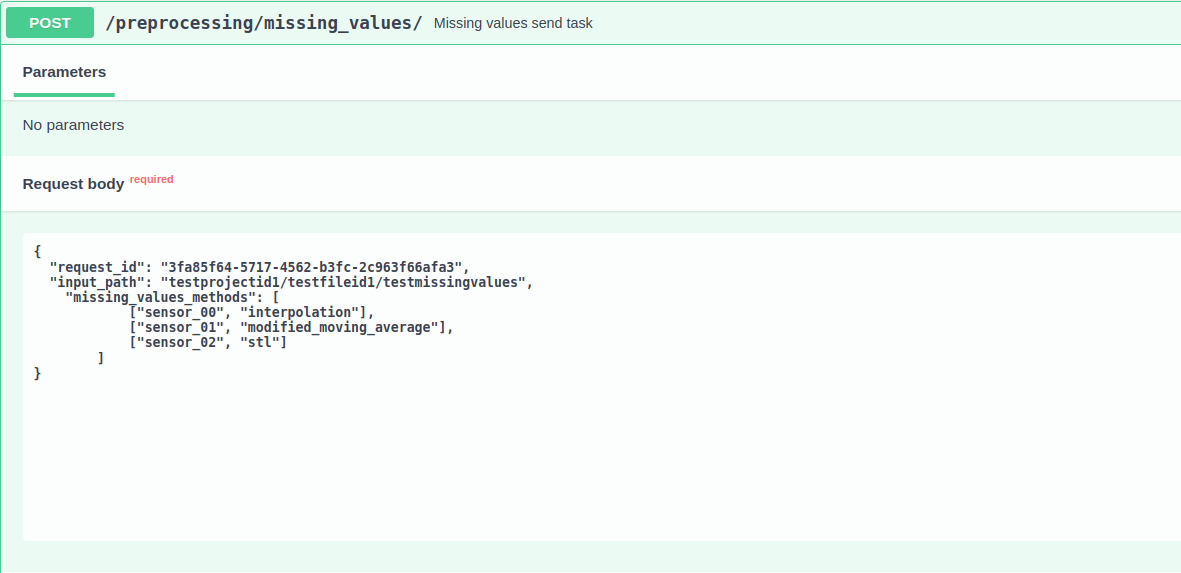Screen dimensions: 1181x573
Task: Click the testprojectid1/testfileid1/testmissingvalues path value
Action: [343, 282]
